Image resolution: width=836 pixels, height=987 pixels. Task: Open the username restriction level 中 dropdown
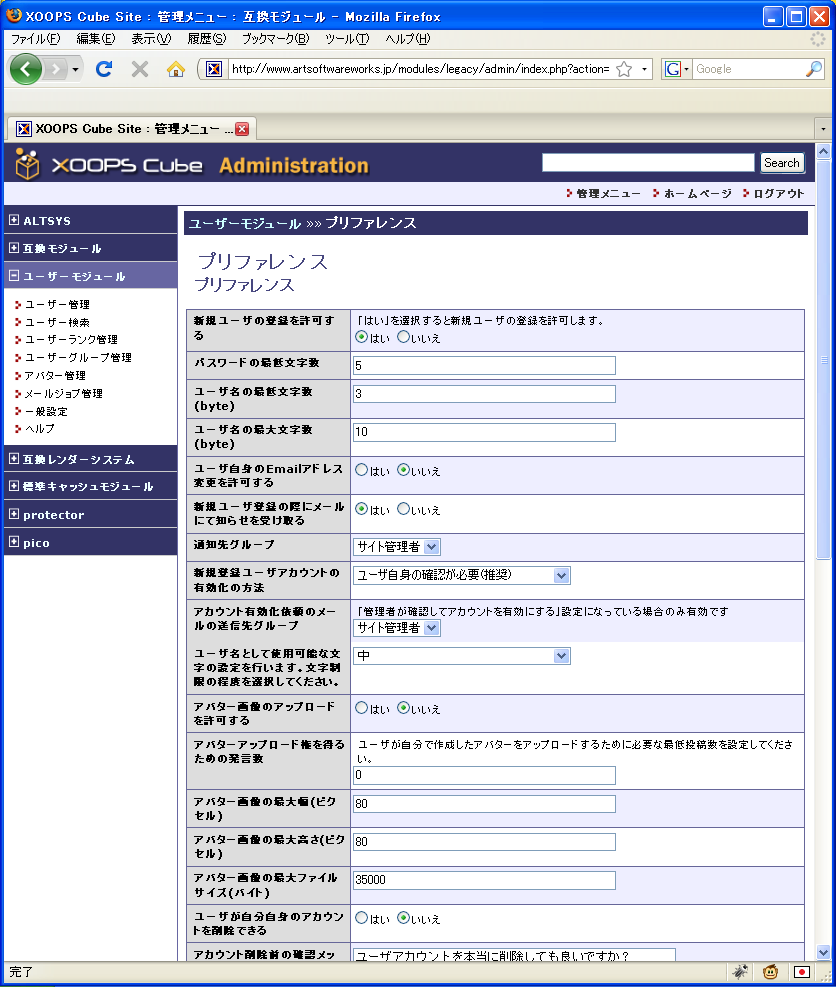click(461, 656)
